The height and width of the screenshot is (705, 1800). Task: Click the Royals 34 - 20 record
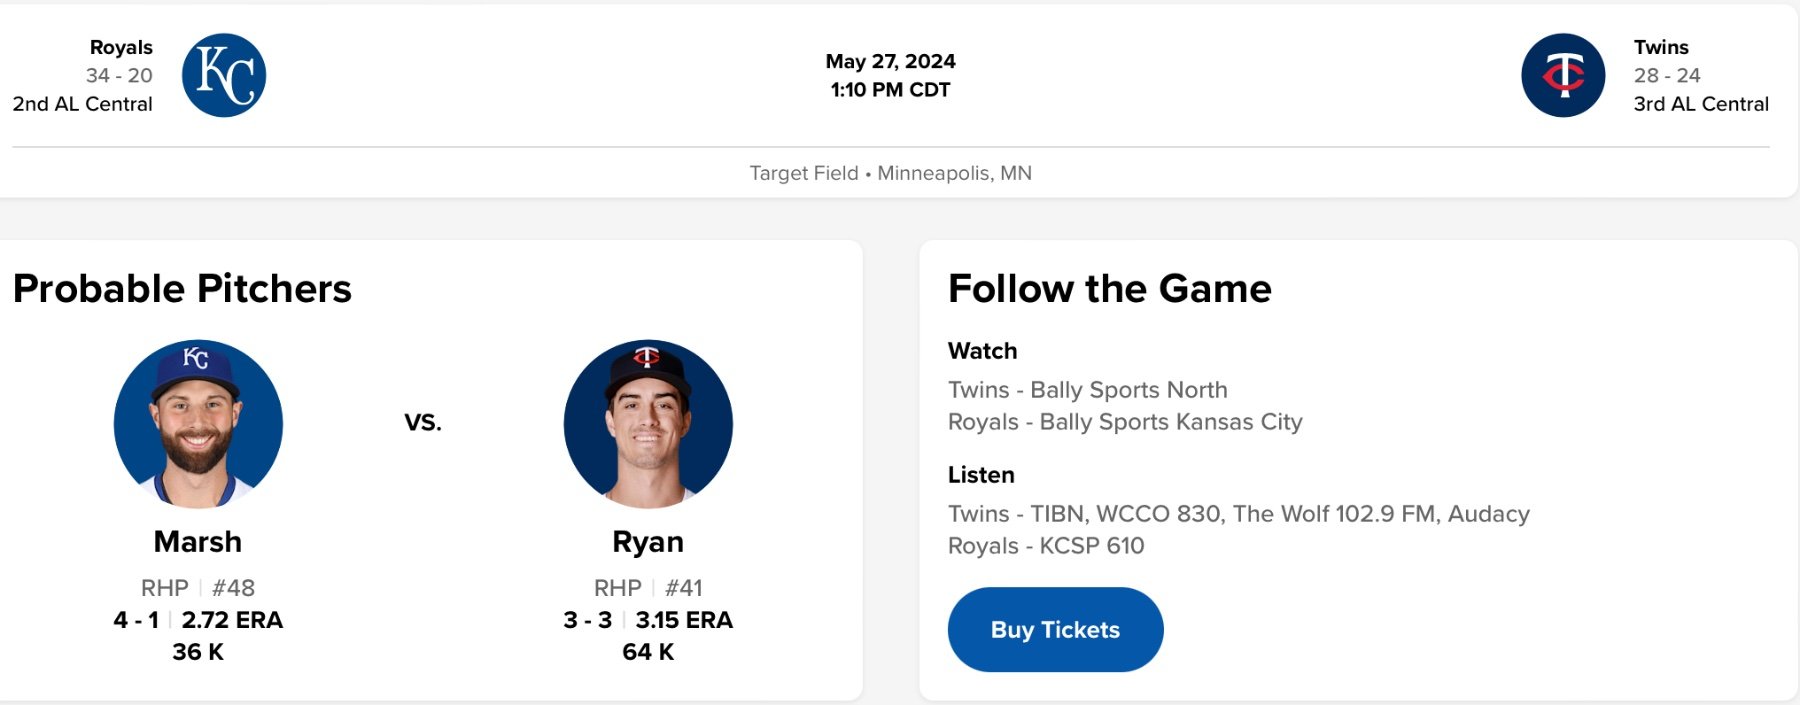tap(119, 75)
